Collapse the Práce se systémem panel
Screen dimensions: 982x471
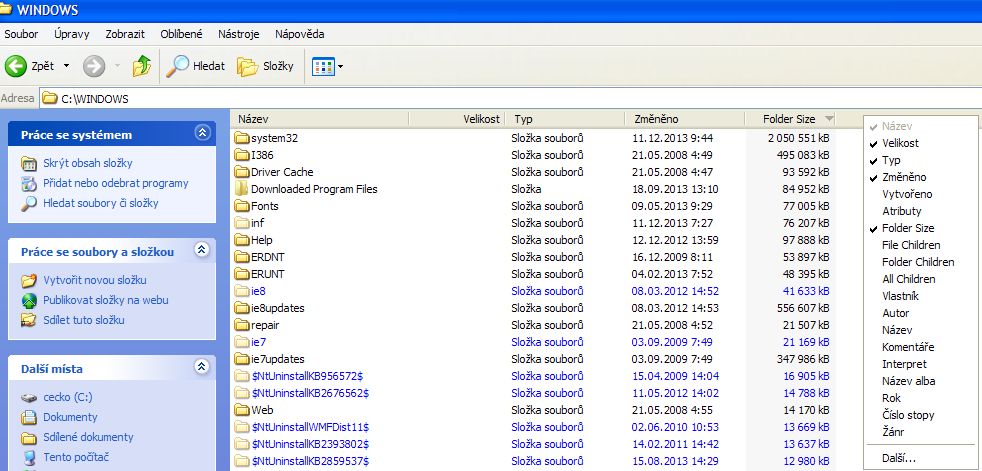click(203, 133)
